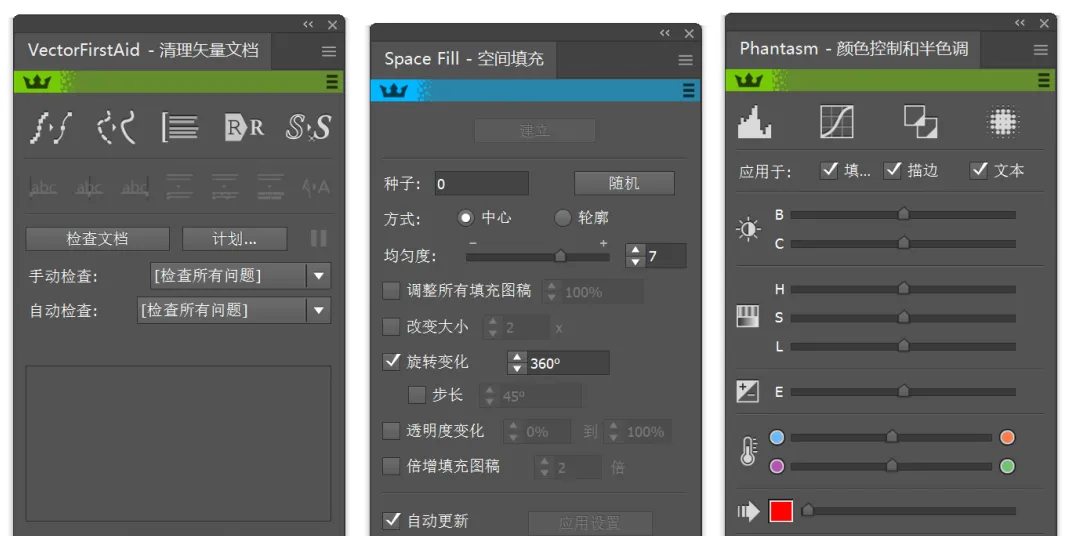Viewport: 1080px width, 536px height.
Task: Click the RR text tag icon in VectorFirstAid
Action: click(245, 127)
